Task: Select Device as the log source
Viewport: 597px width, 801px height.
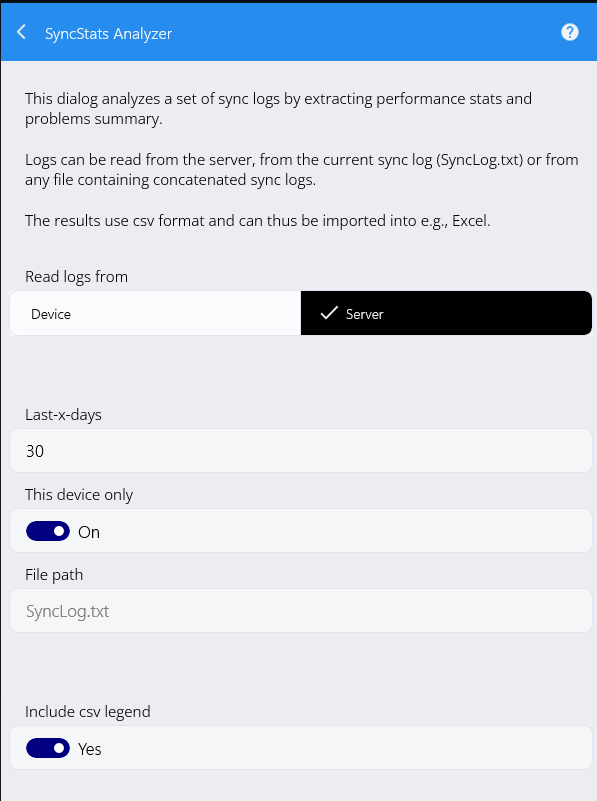Action: (155, 313)
